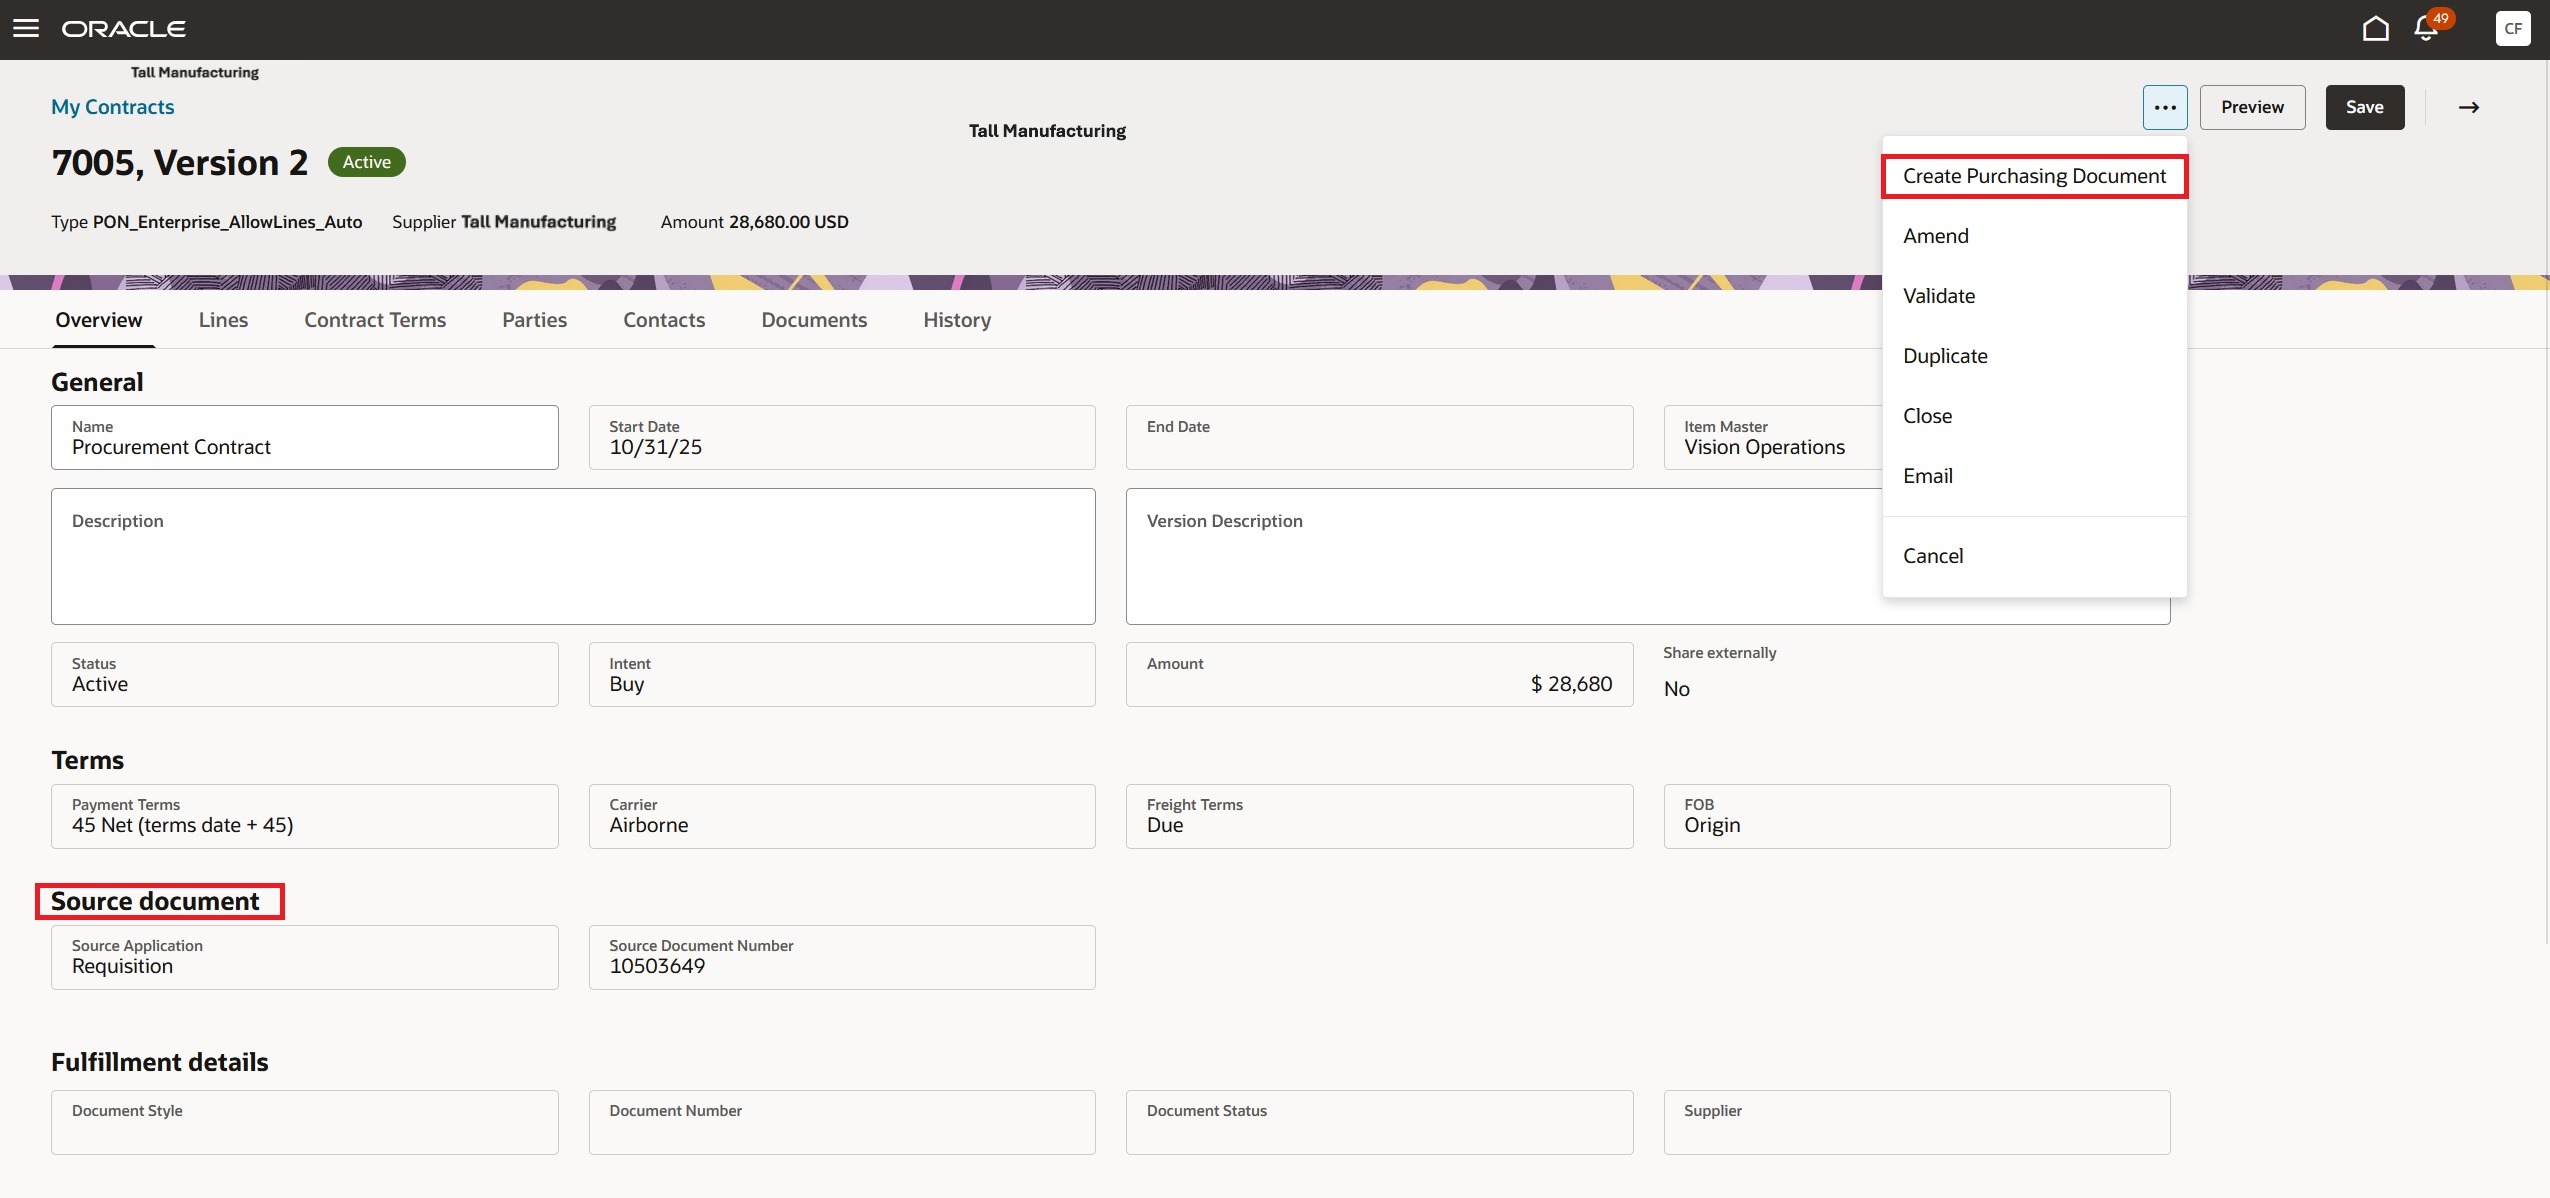2550x1198 pixels.
Task: Click the forward arrow beside the Save button
Action: [2468, 106]
